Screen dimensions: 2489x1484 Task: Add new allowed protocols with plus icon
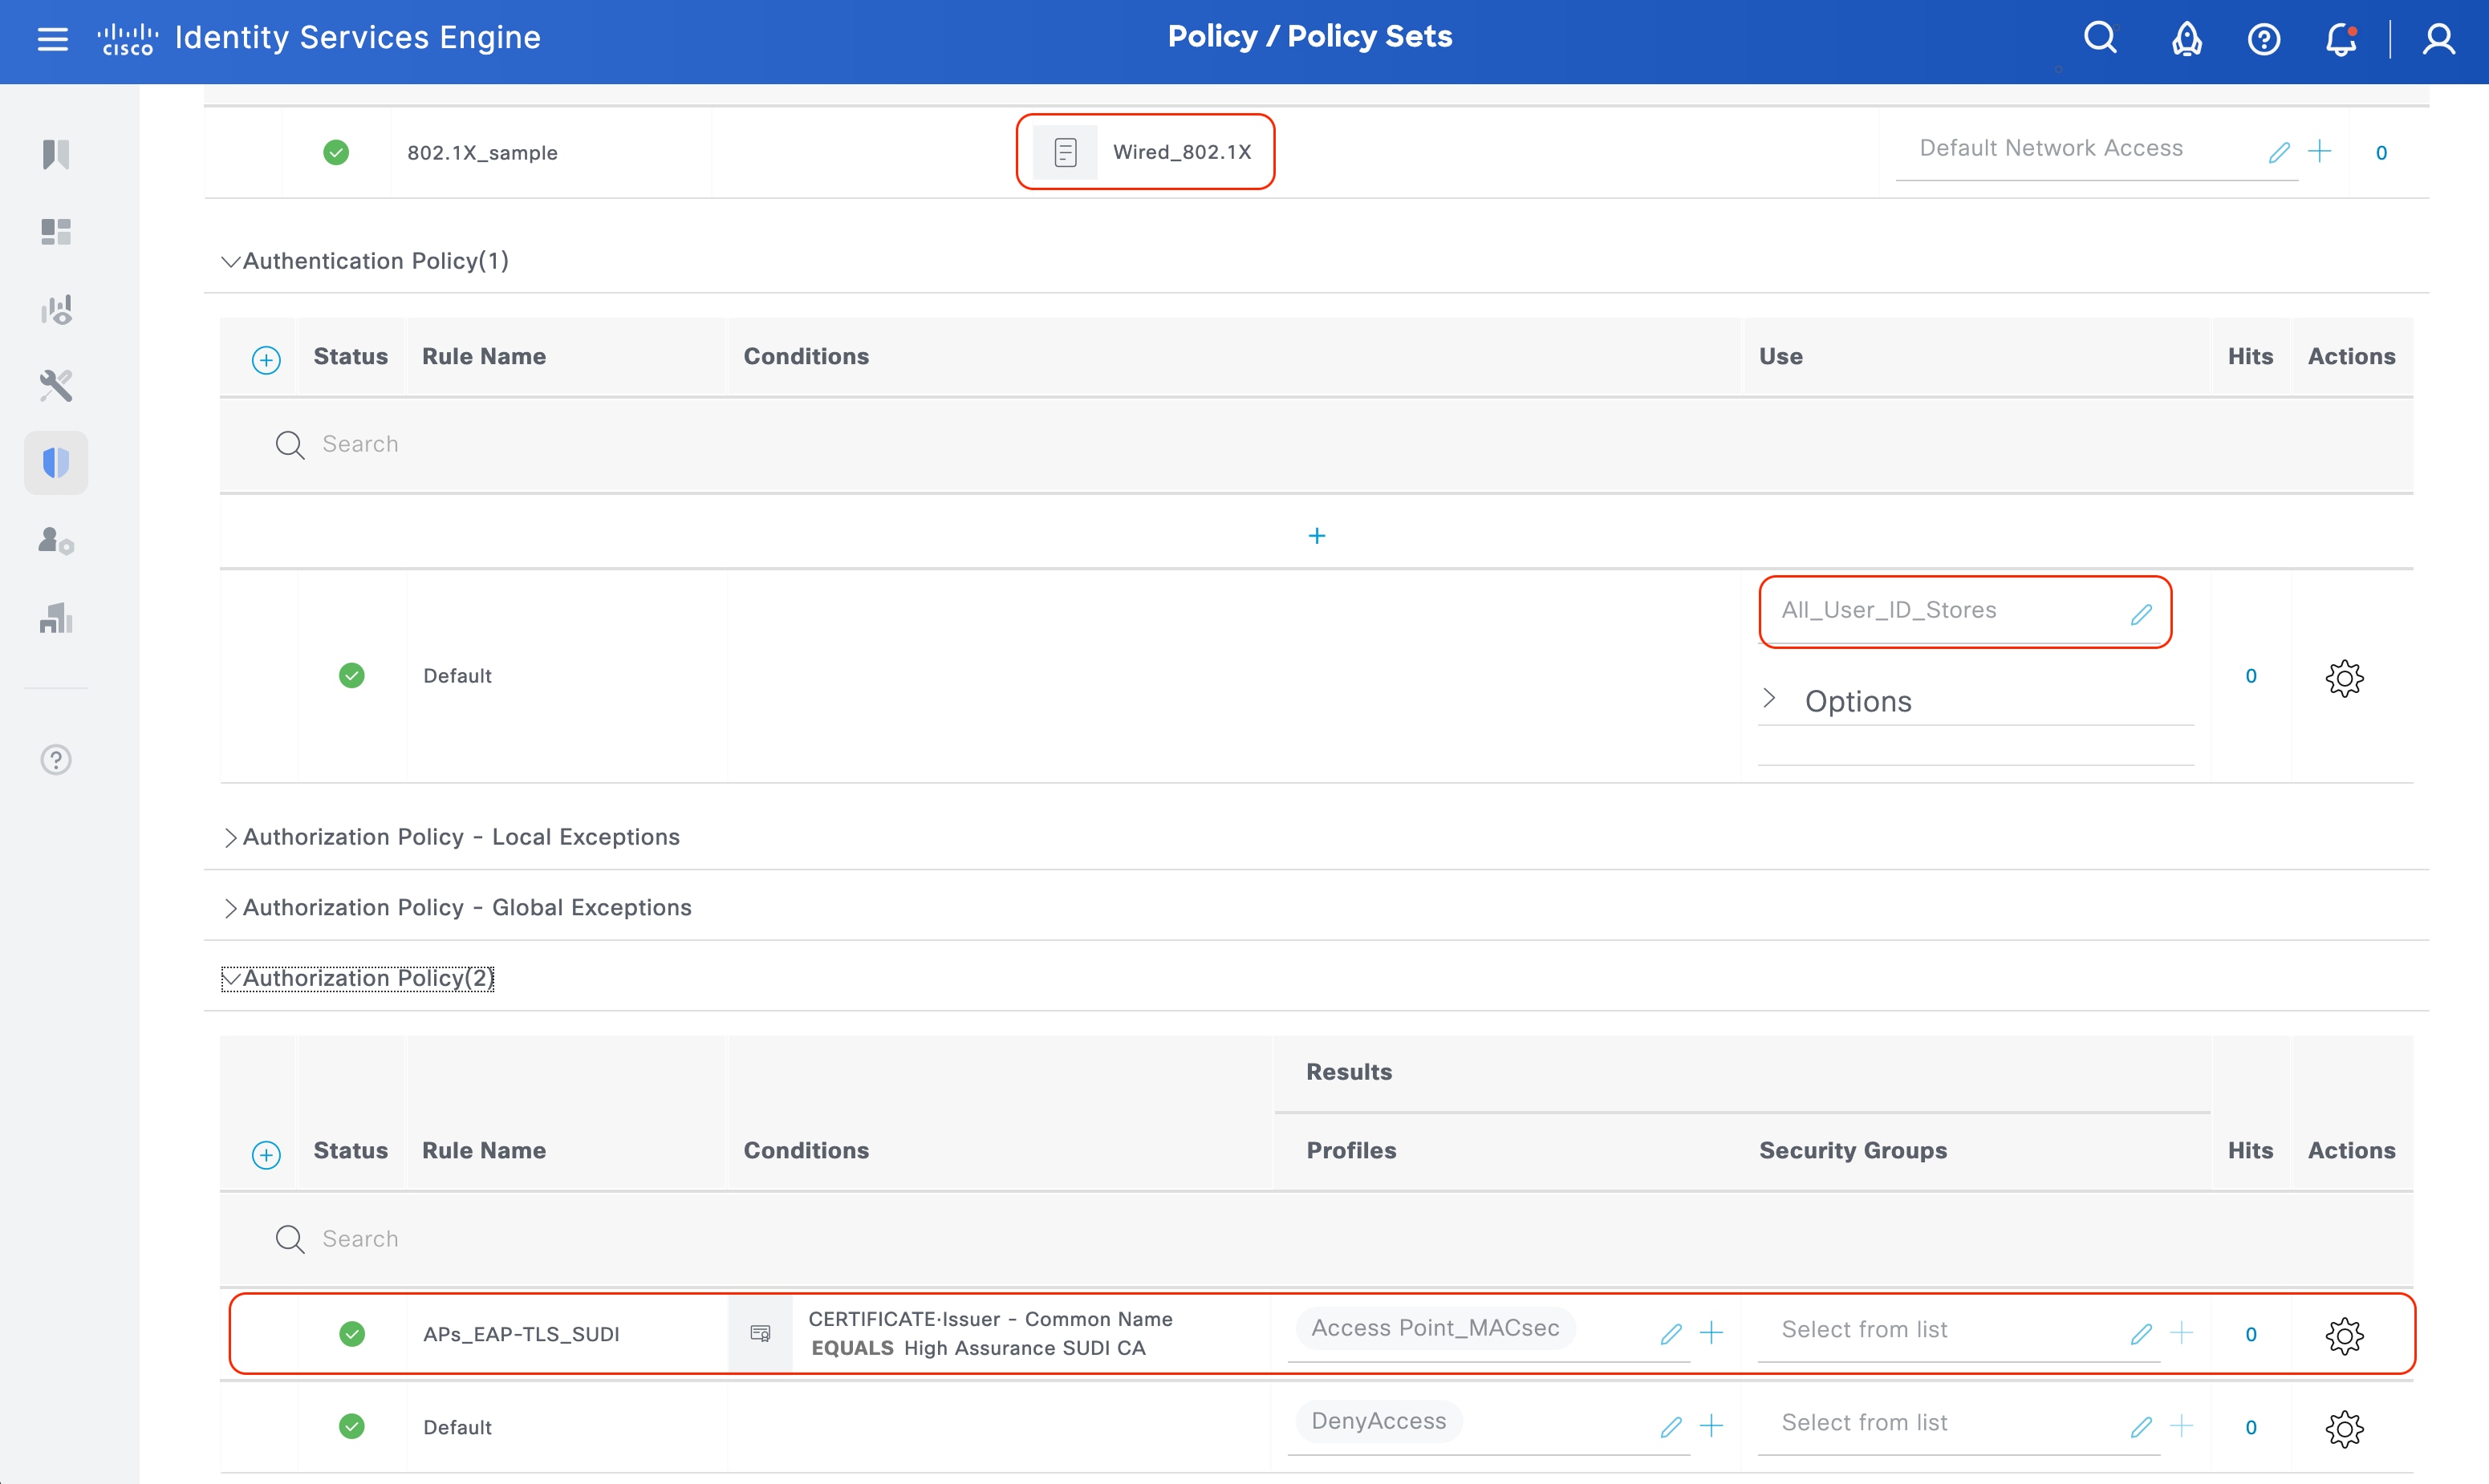[x=2320, y=152]
